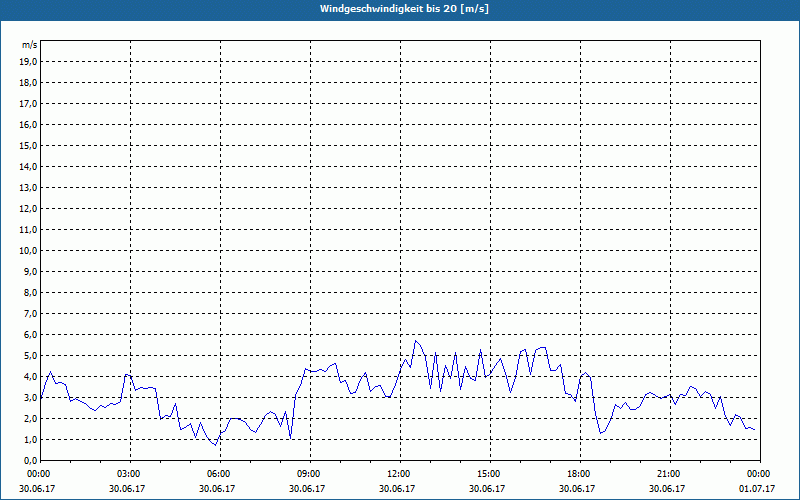Screen dimensions: 800x500
Task: Click the wind speed minimum before 06:00
Action: click(x=215, y=445)
